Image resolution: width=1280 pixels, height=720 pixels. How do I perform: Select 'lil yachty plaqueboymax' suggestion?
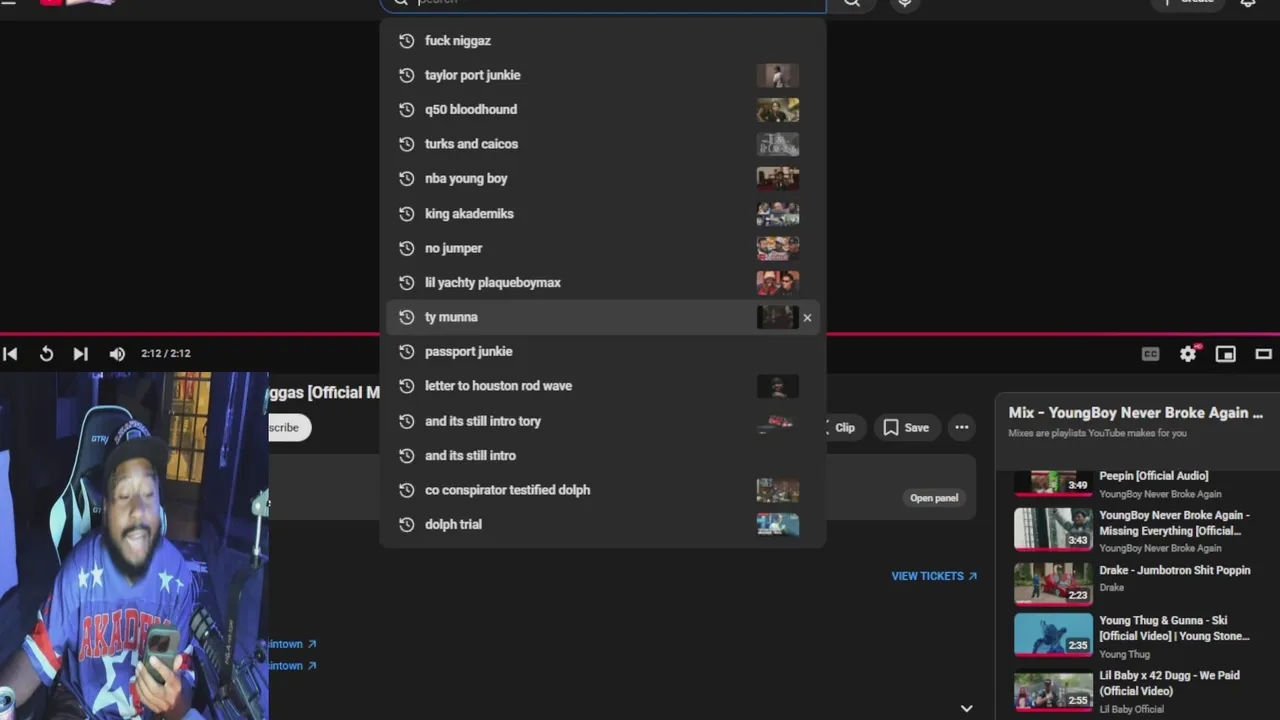click(602, 282)
